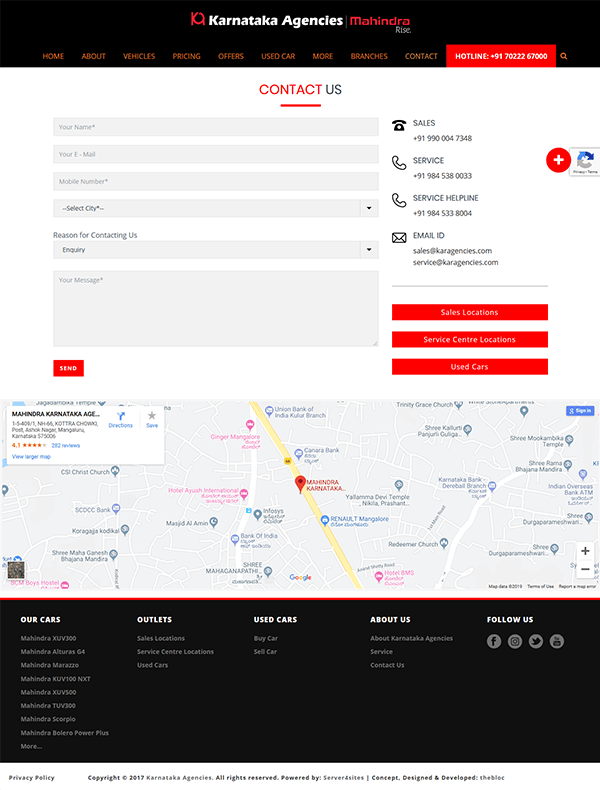This screenshot has width=600, height=790.
Task: Zoom in on the map
Action: point(585,551)
